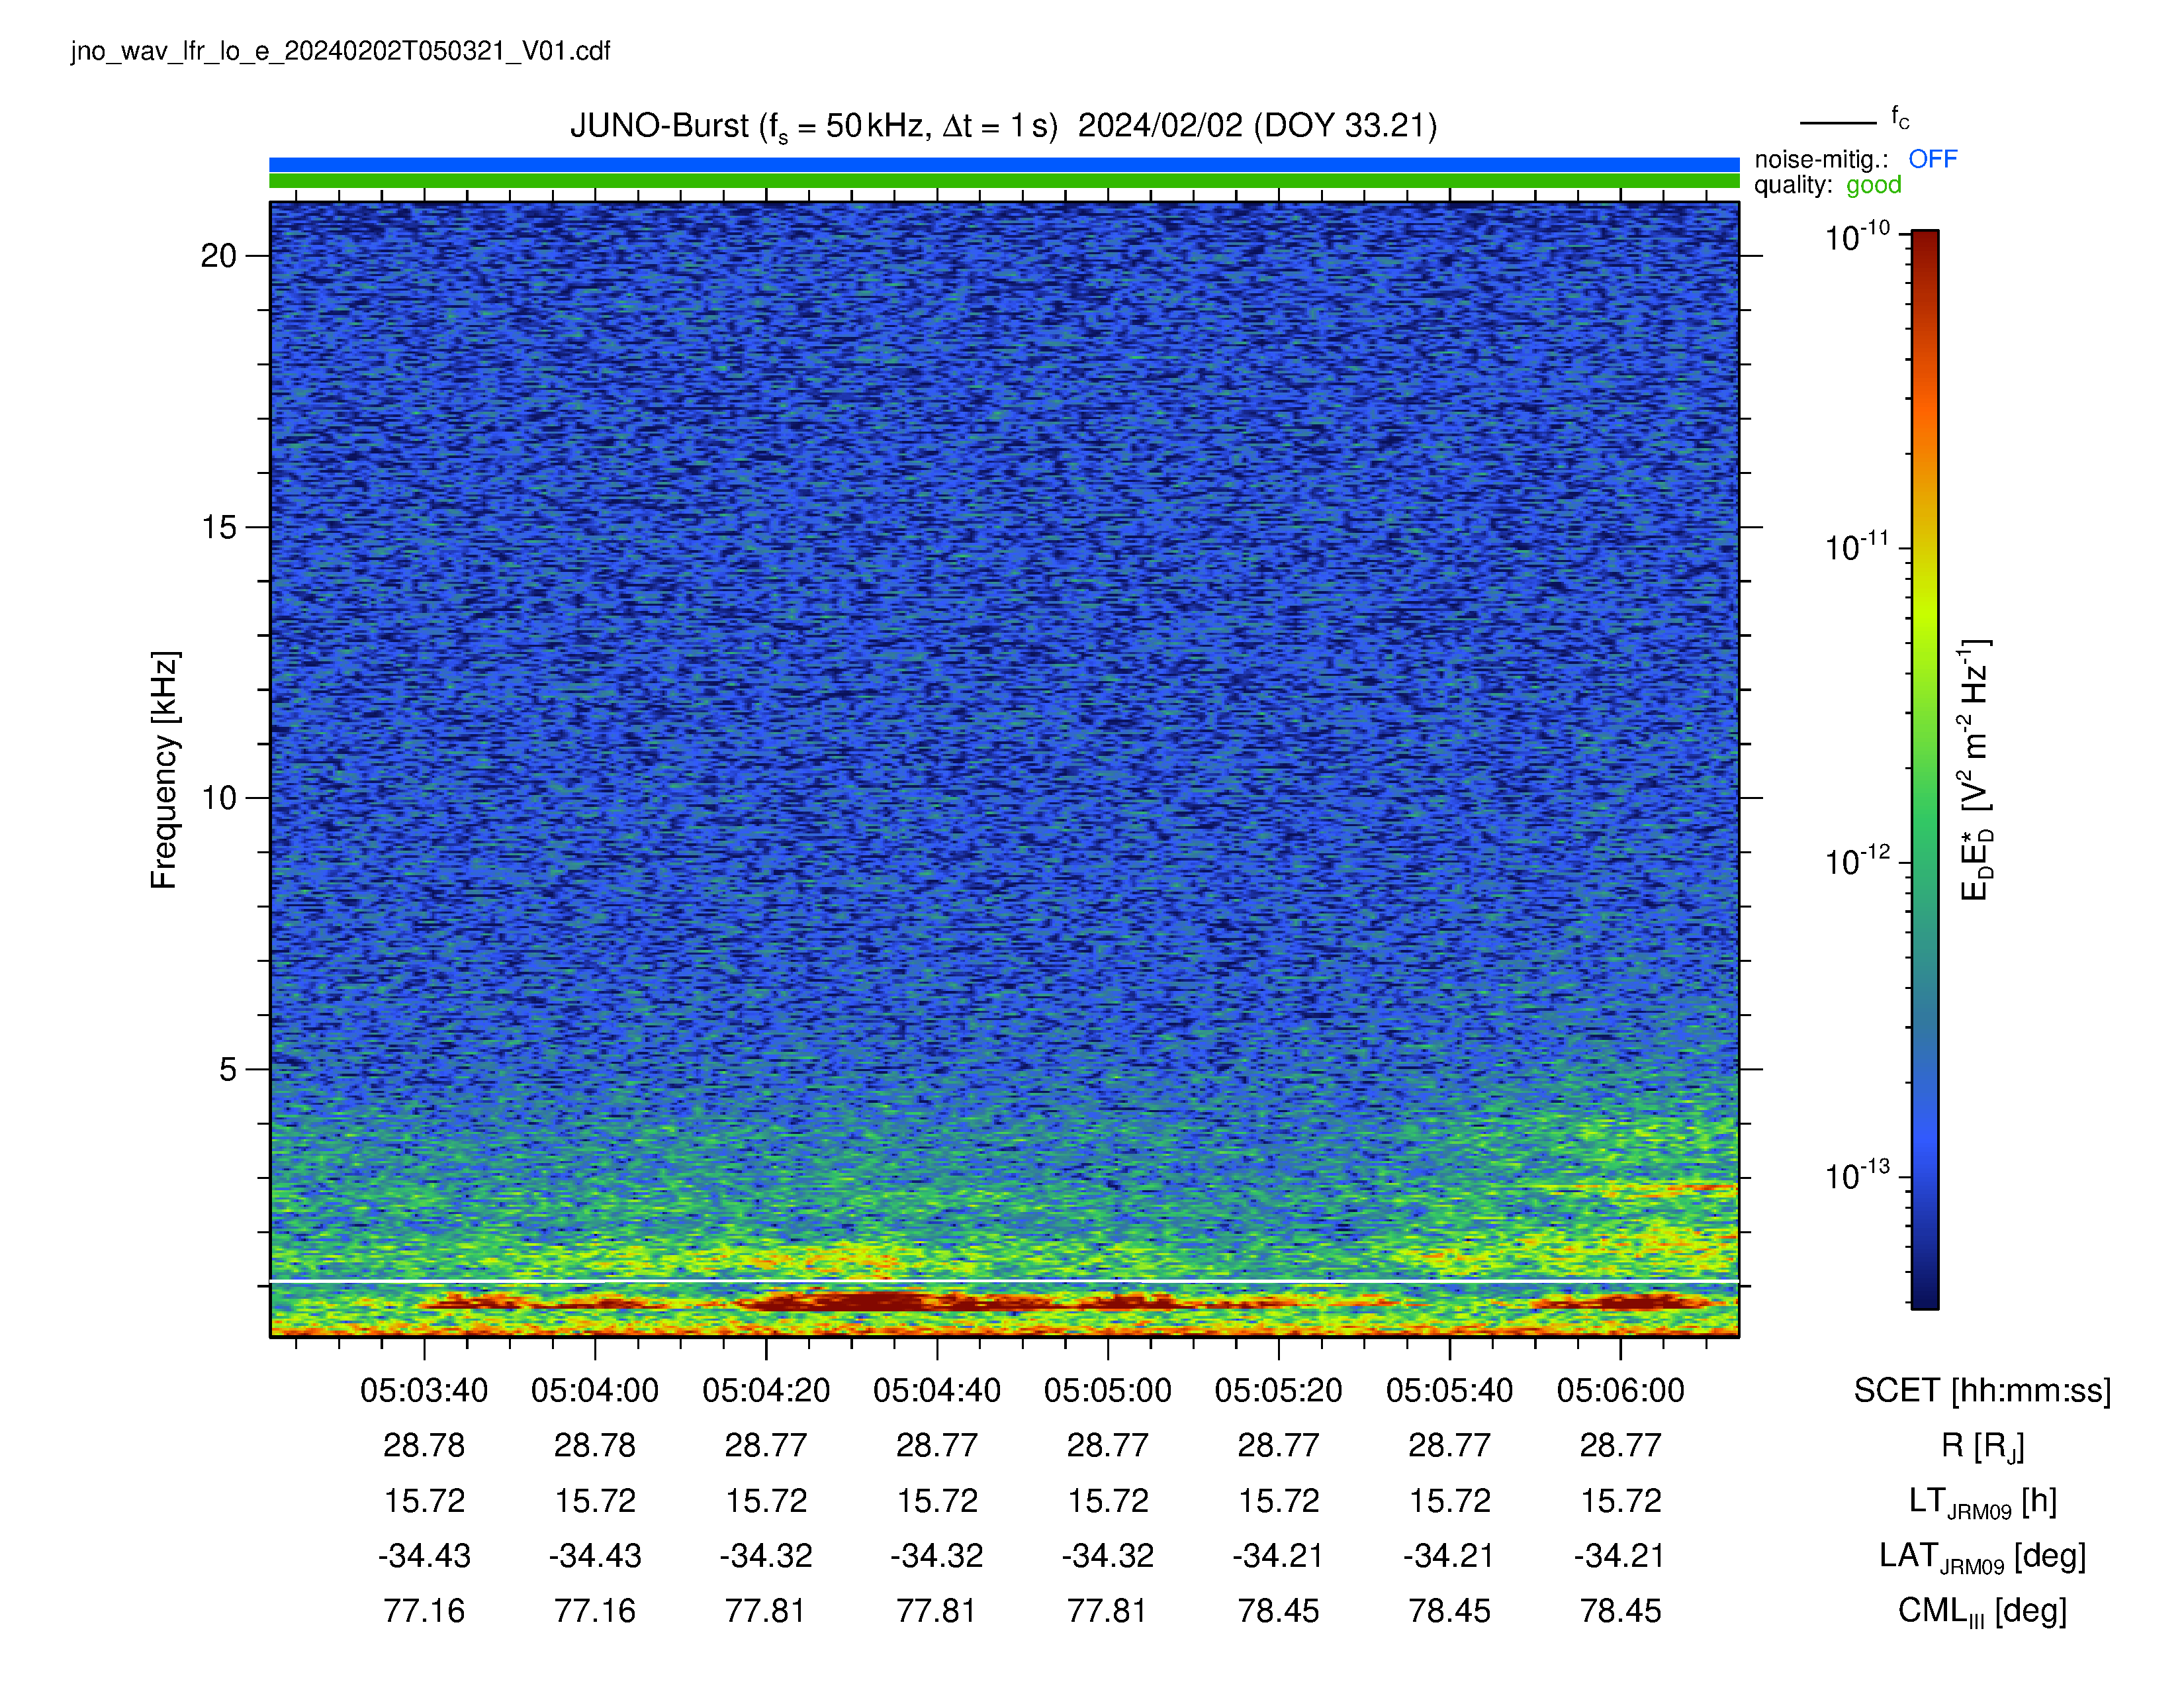Click the file name jno_wav_lfr_lo_e_20240202T050321_V01.cdf
2184x1688 pixels.
pyautogui.click(x=340, y=51)
